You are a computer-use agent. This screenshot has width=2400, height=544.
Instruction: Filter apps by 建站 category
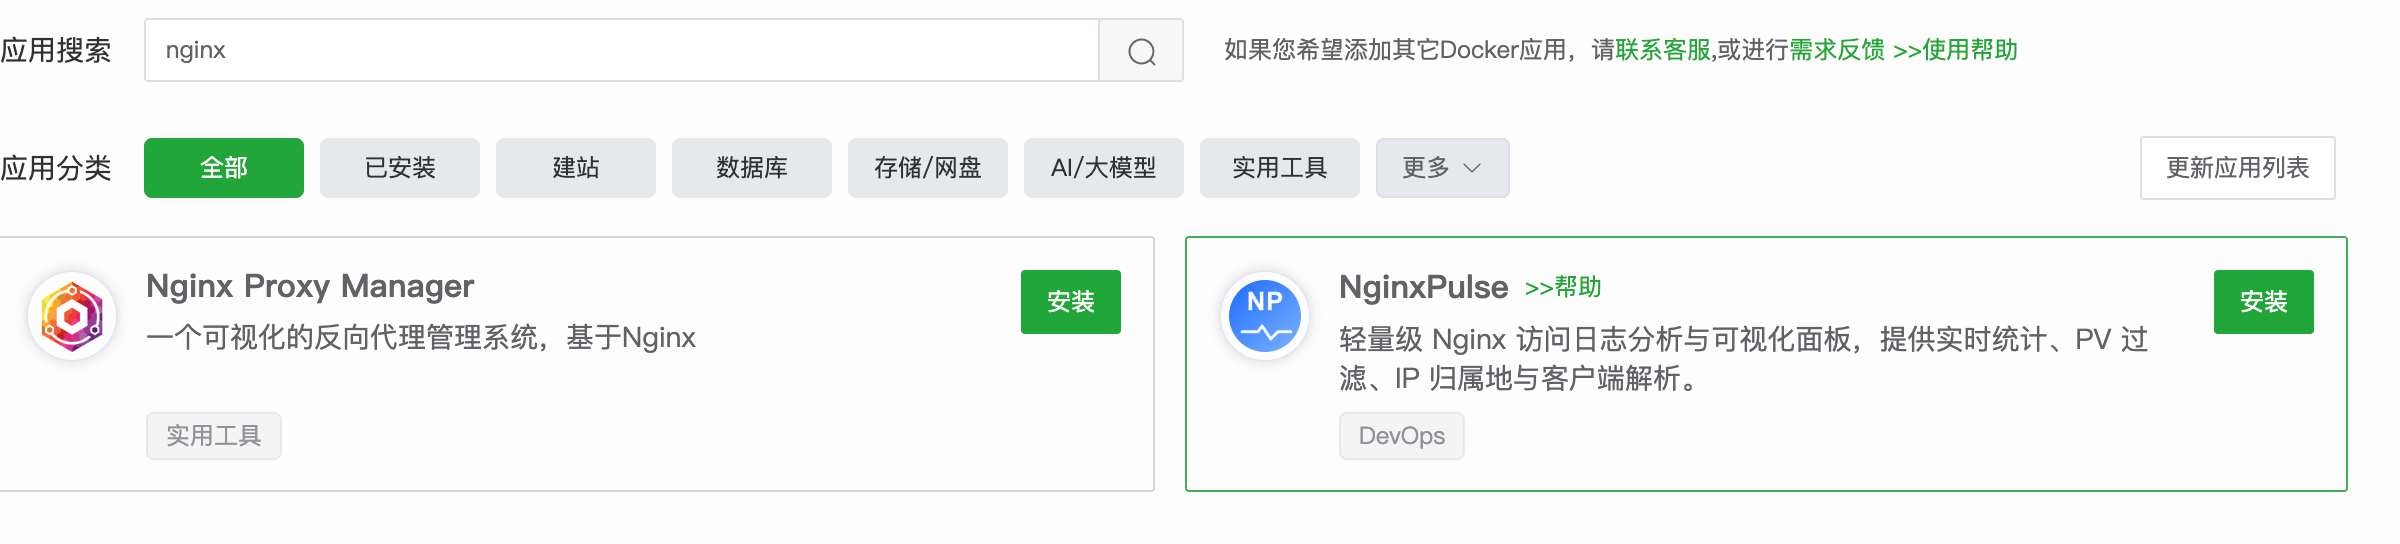click(576, 168)
